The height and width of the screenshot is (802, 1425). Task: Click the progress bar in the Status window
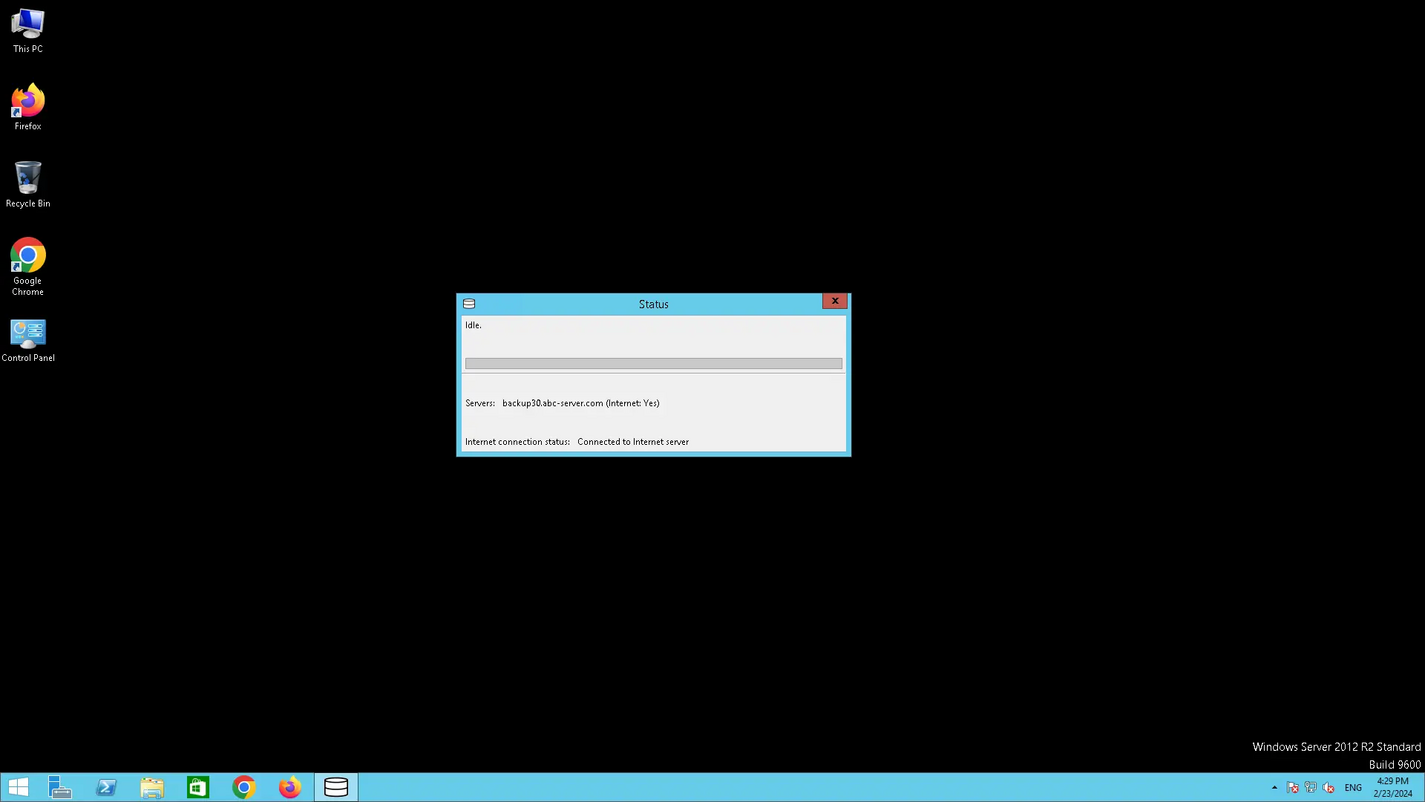click(653, 362)
